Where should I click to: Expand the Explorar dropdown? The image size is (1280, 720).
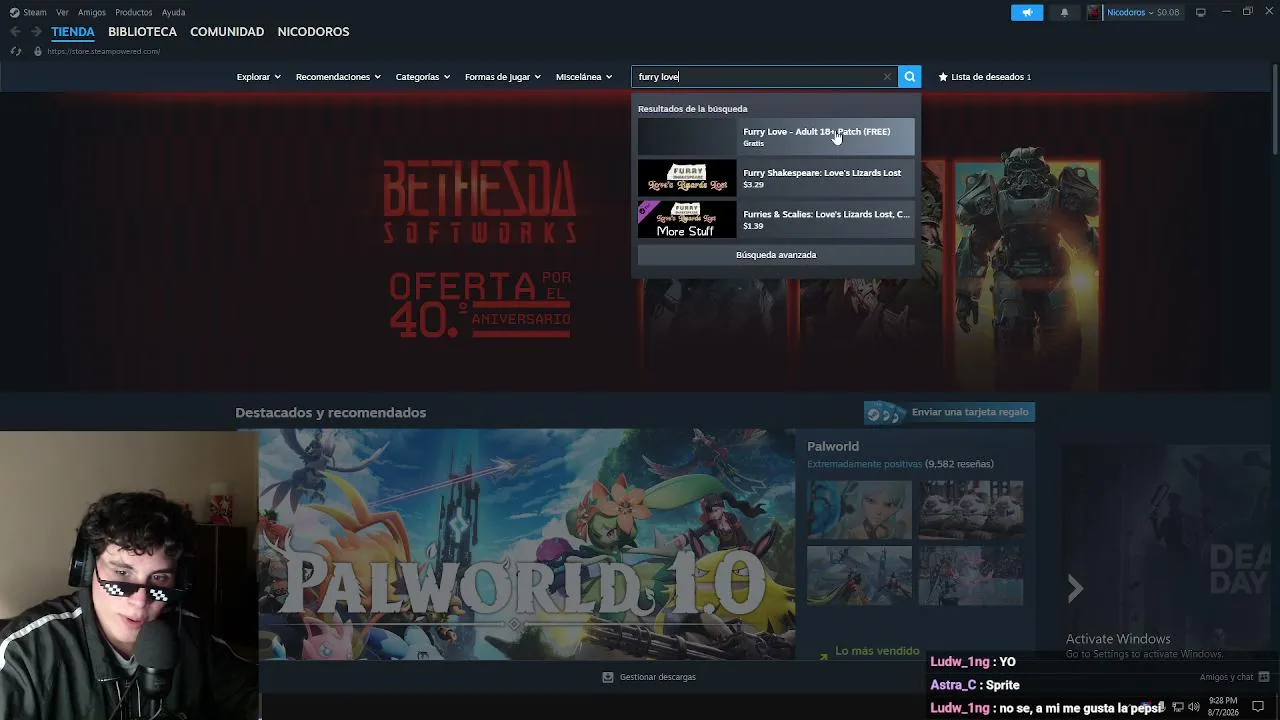point(258,77)
